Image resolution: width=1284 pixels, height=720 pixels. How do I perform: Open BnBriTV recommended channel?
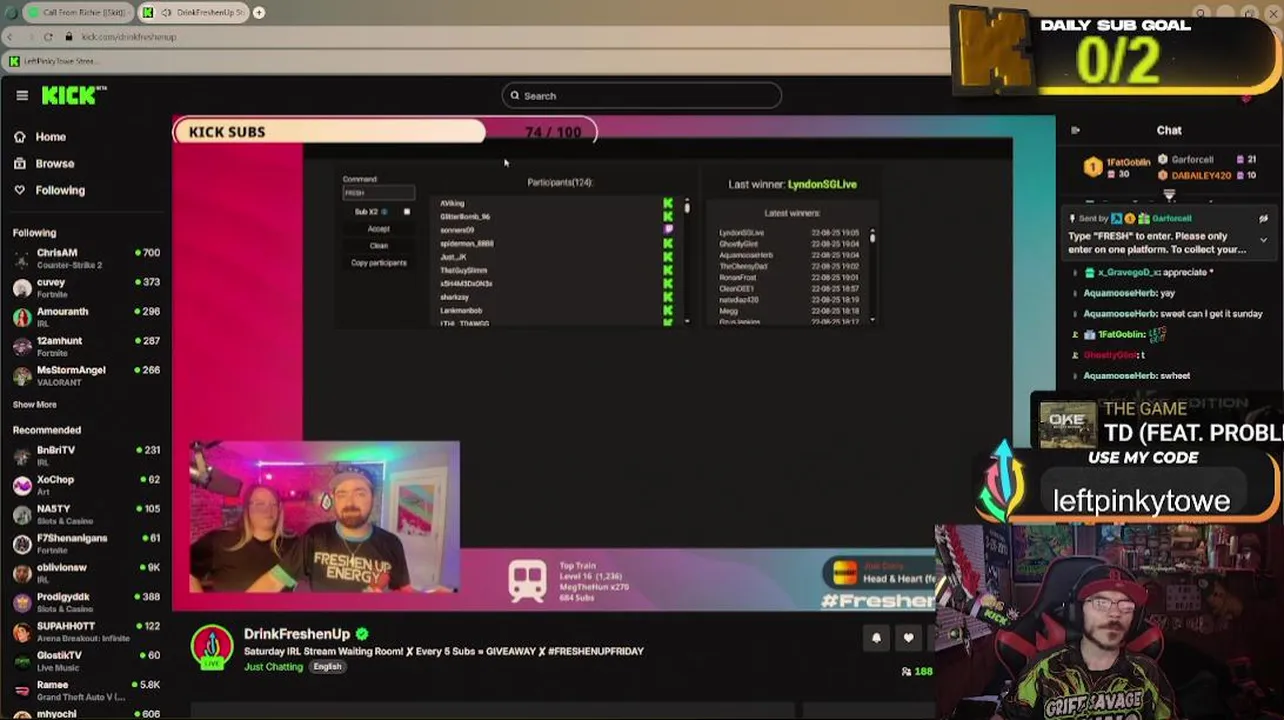point(56,450)
